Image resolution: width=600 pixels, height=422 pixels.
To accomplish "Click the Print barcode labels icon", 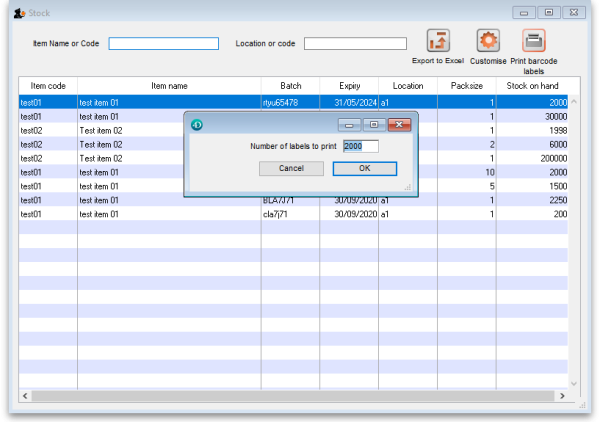I will 534,41.
